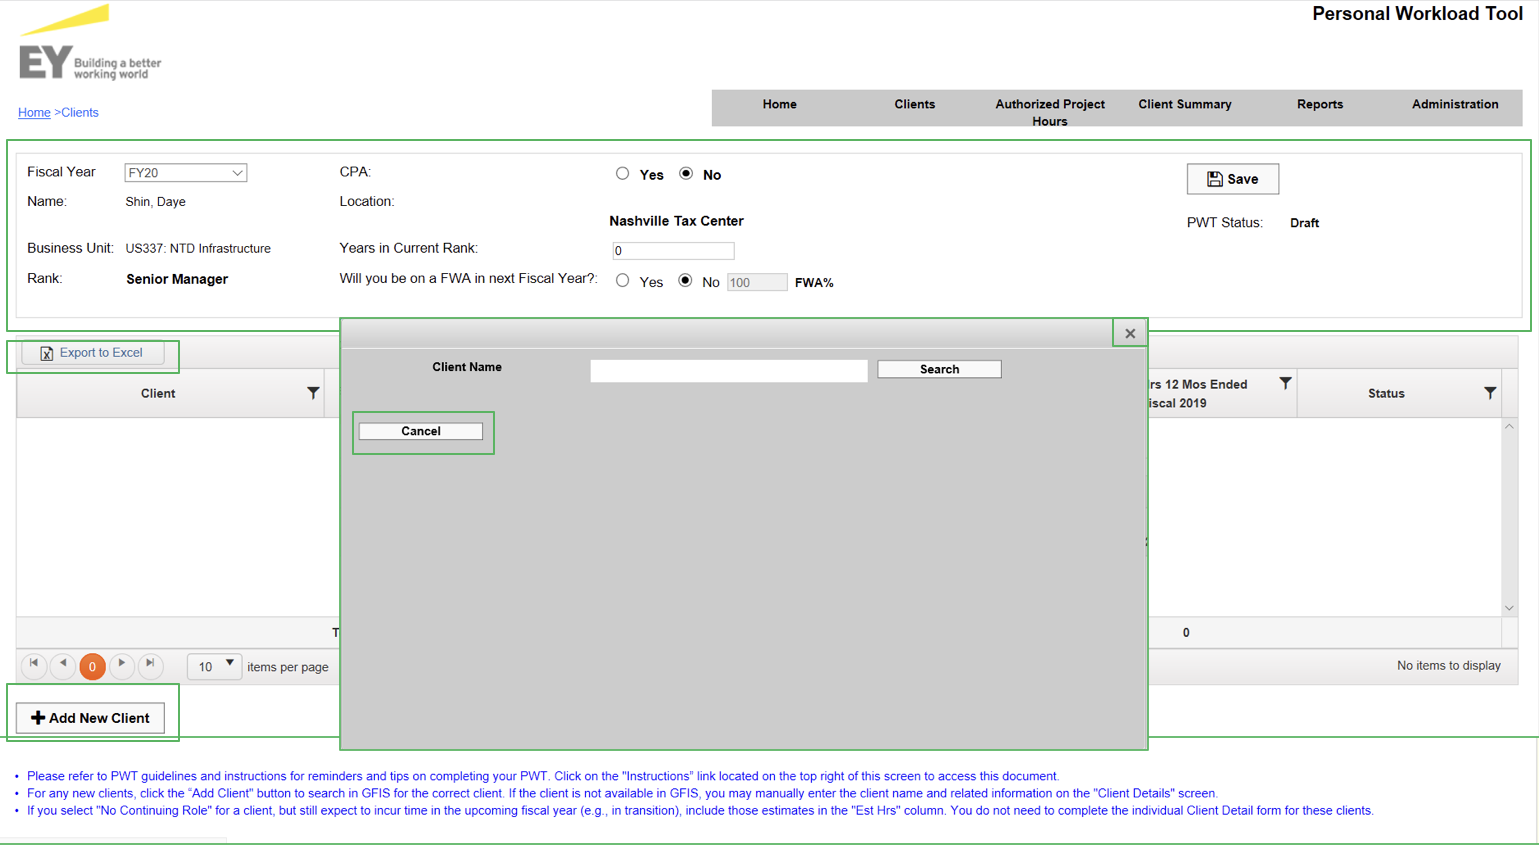Follow the Home breadcrumb link
This screenshot has width=1539, height=845.
34,113
